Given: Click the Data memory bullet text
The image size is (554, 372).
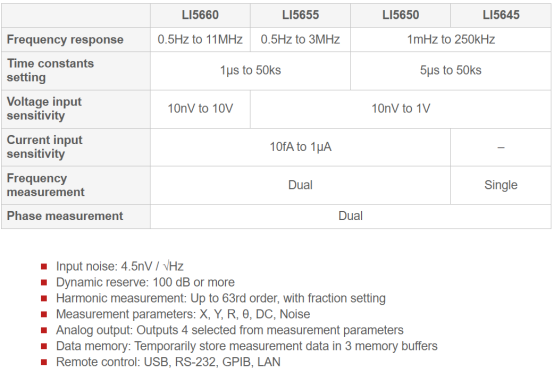Looking at the screenshot, I should [x=247, y=346].
